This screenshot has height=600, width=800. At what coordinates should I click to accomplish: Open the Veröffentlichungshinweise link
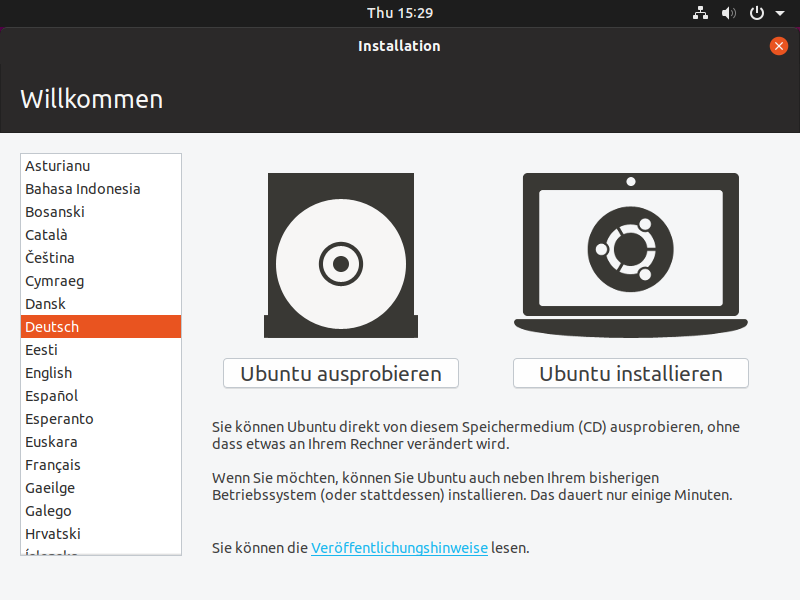(x=399, y=548)
